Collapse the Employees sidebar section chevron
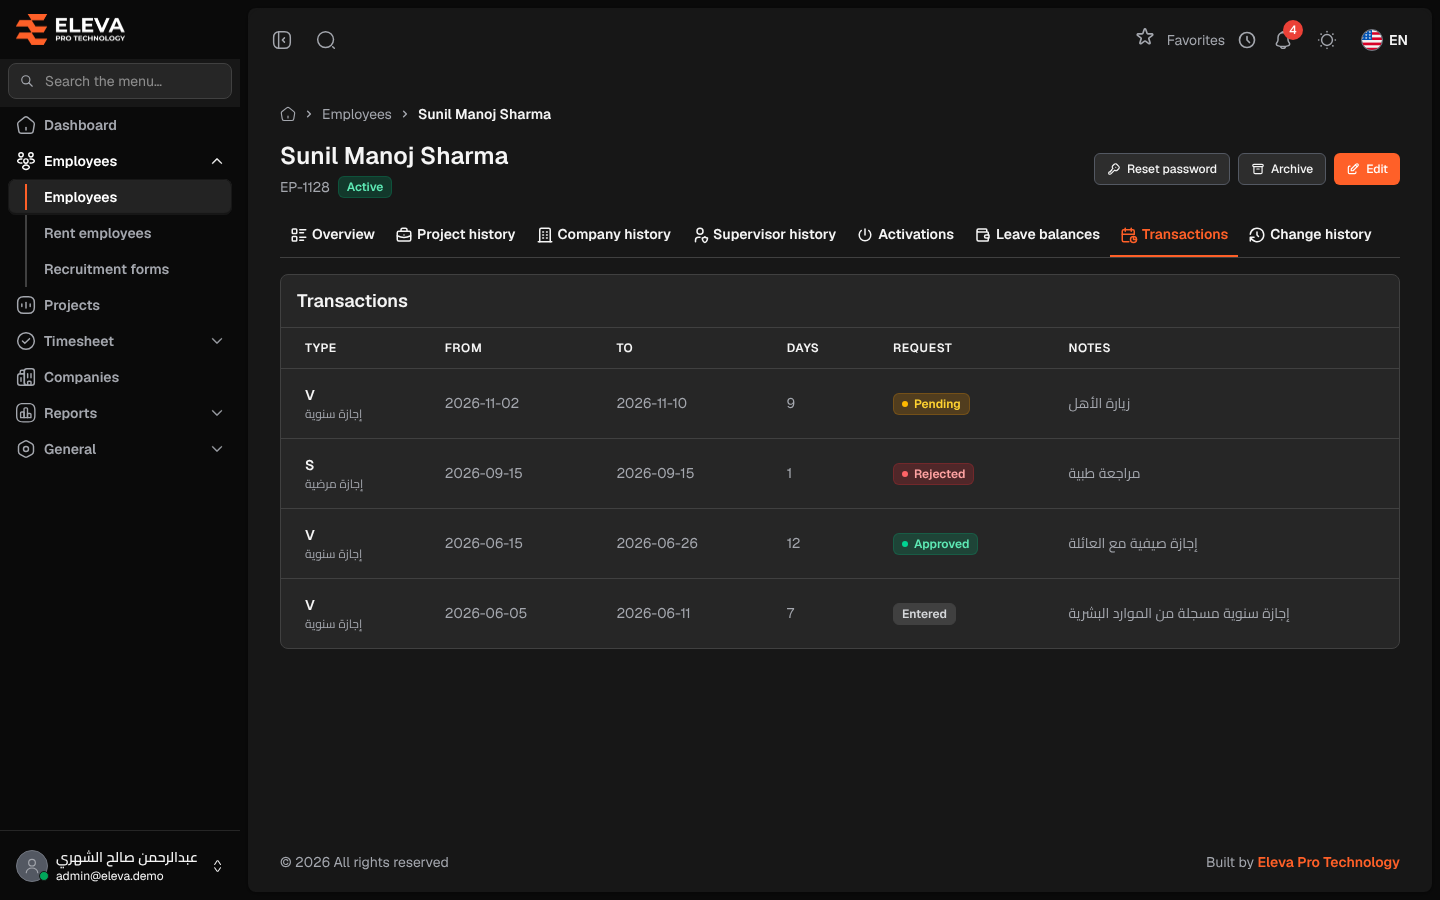This screenshot has height=900, width=1440. 217,161
